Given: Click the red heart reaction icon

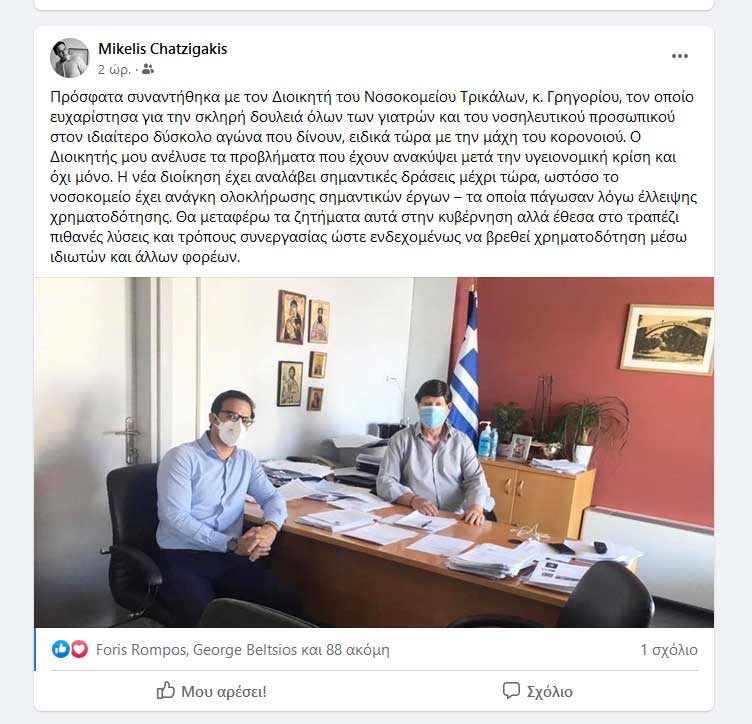Looking at the screenshot, I should tap(79, 649).
